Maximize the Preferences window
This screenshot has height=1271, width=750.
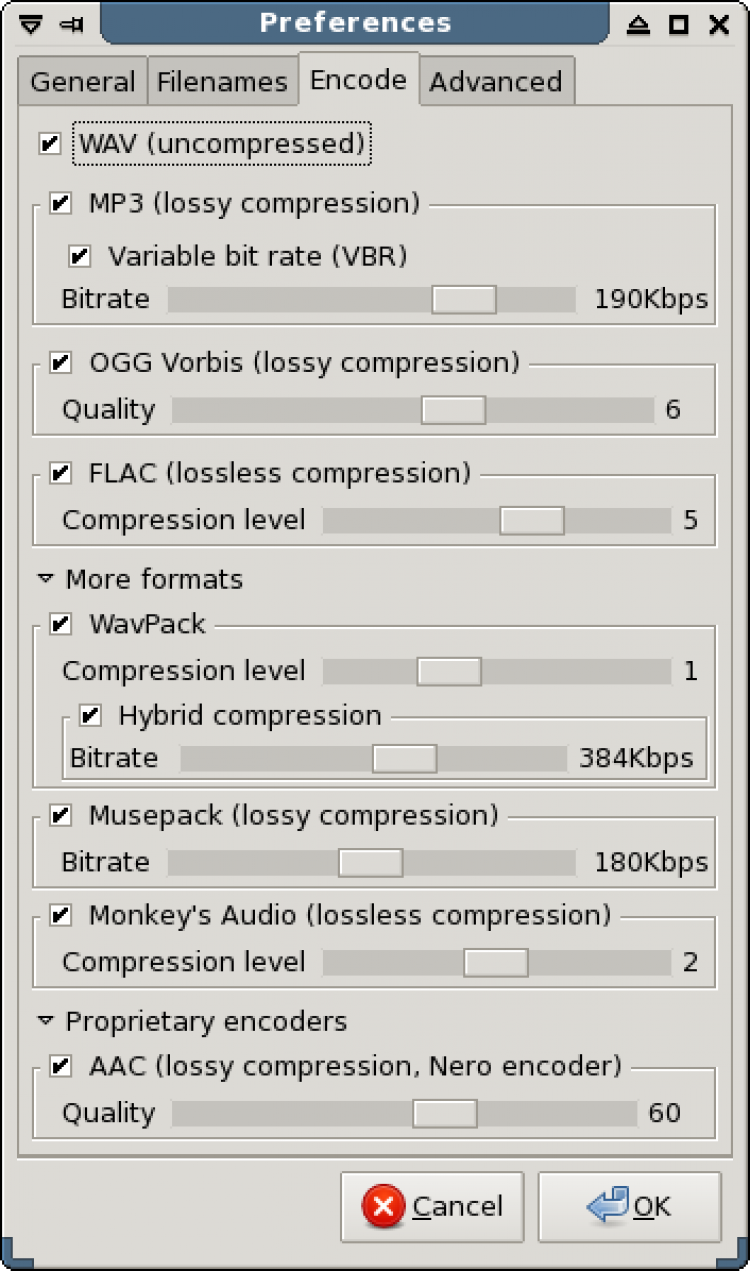tap(679, 24)
